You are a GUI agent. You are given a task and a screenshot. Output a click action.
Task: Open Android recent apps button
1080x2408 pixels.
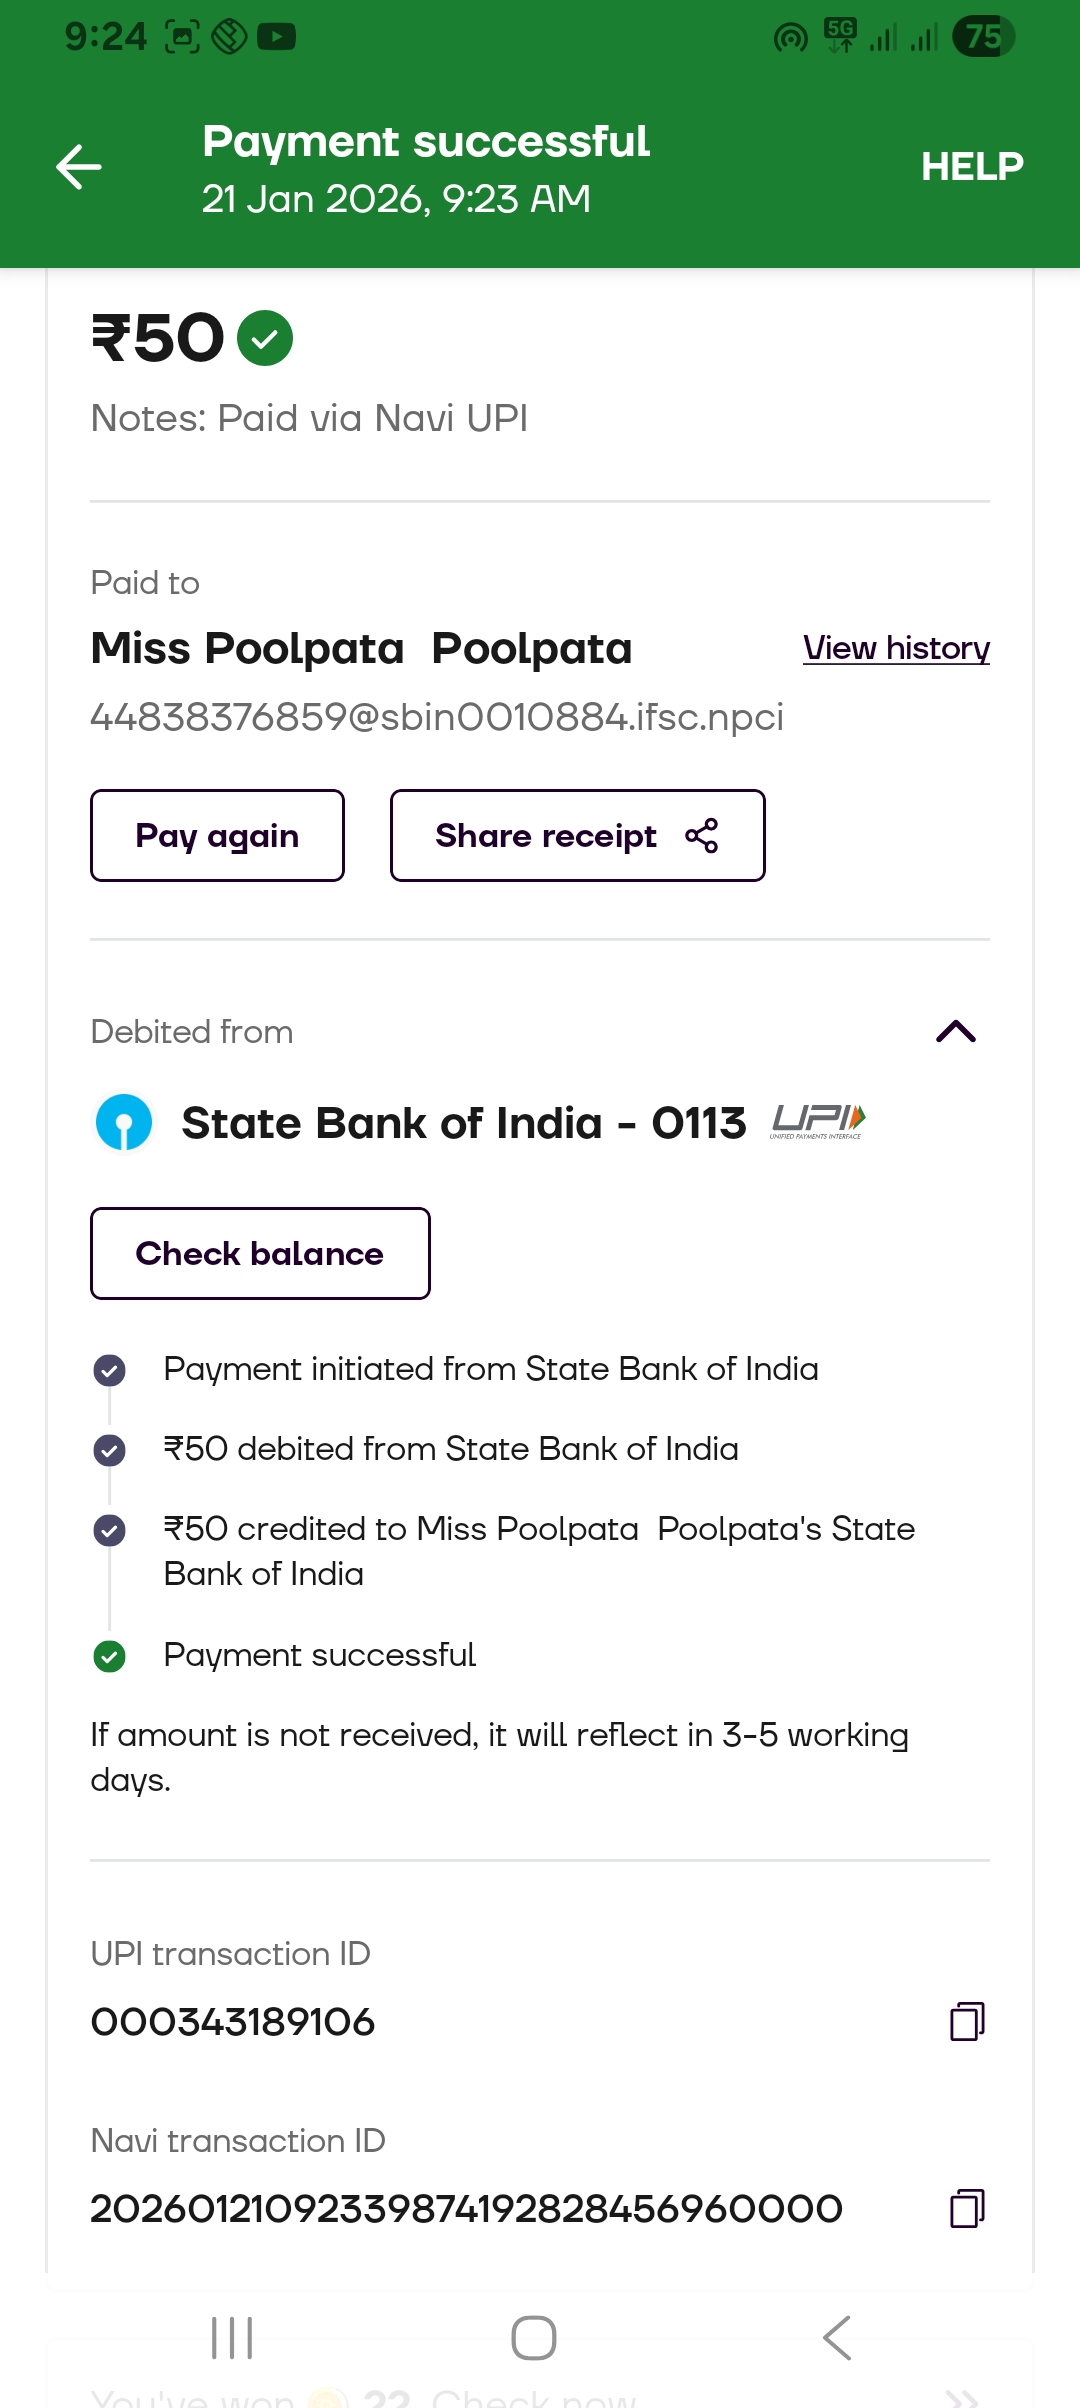pyautogui.click(x=232, y=2338)
